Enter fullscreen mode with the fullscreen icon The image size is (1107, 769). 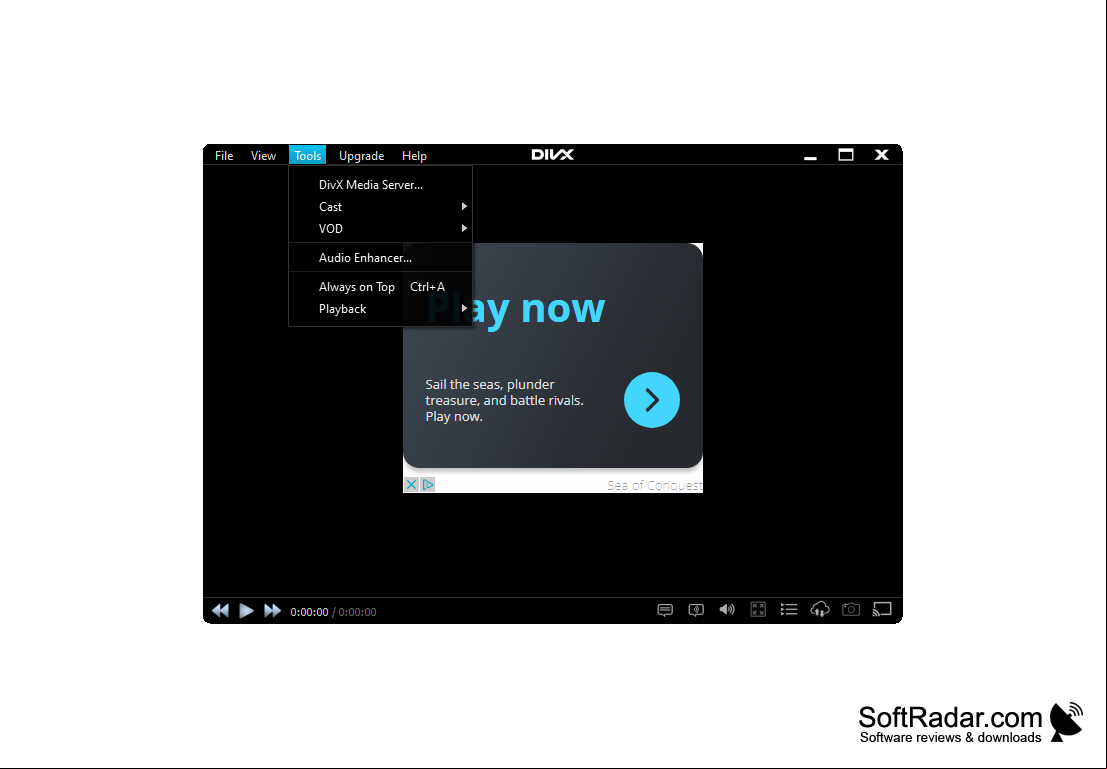(758, 609)
